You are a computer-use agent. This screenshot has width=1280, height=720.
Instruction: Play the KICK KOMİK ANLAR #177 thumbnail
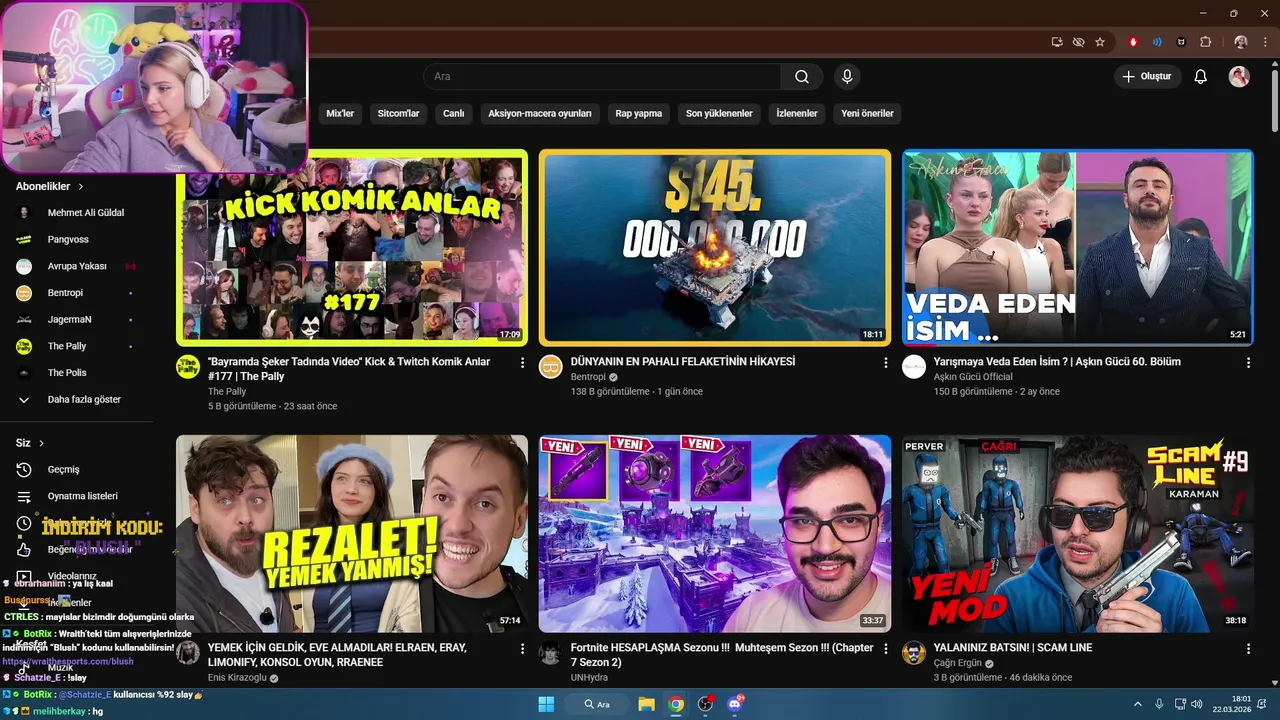[x=352, y=247]
